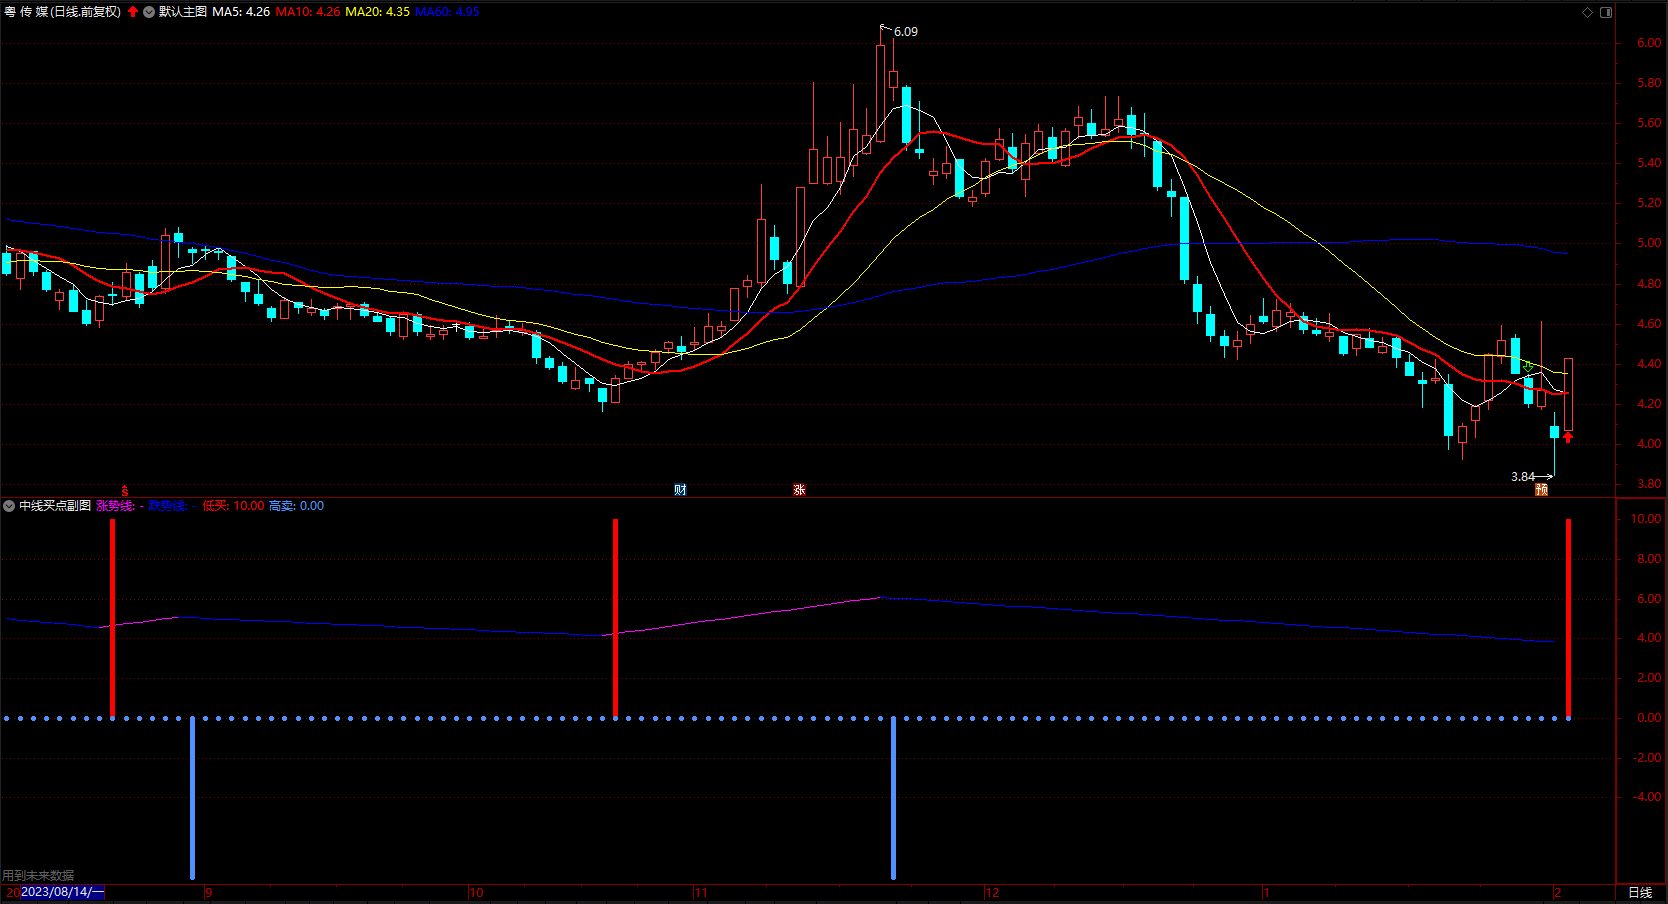Click the first blue sell signal bar in the sub-chart
This screenshot has width=1668, height=904.
pyautogui.click(x=193, y=798)
